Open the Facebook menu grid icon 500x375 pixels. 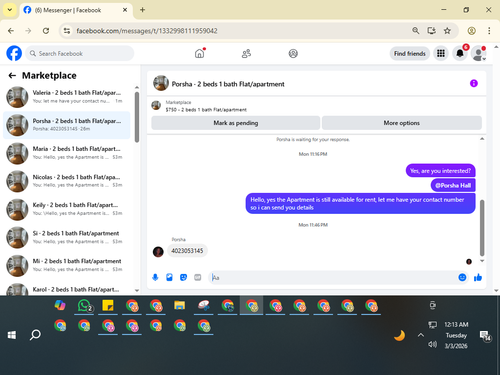441,53
